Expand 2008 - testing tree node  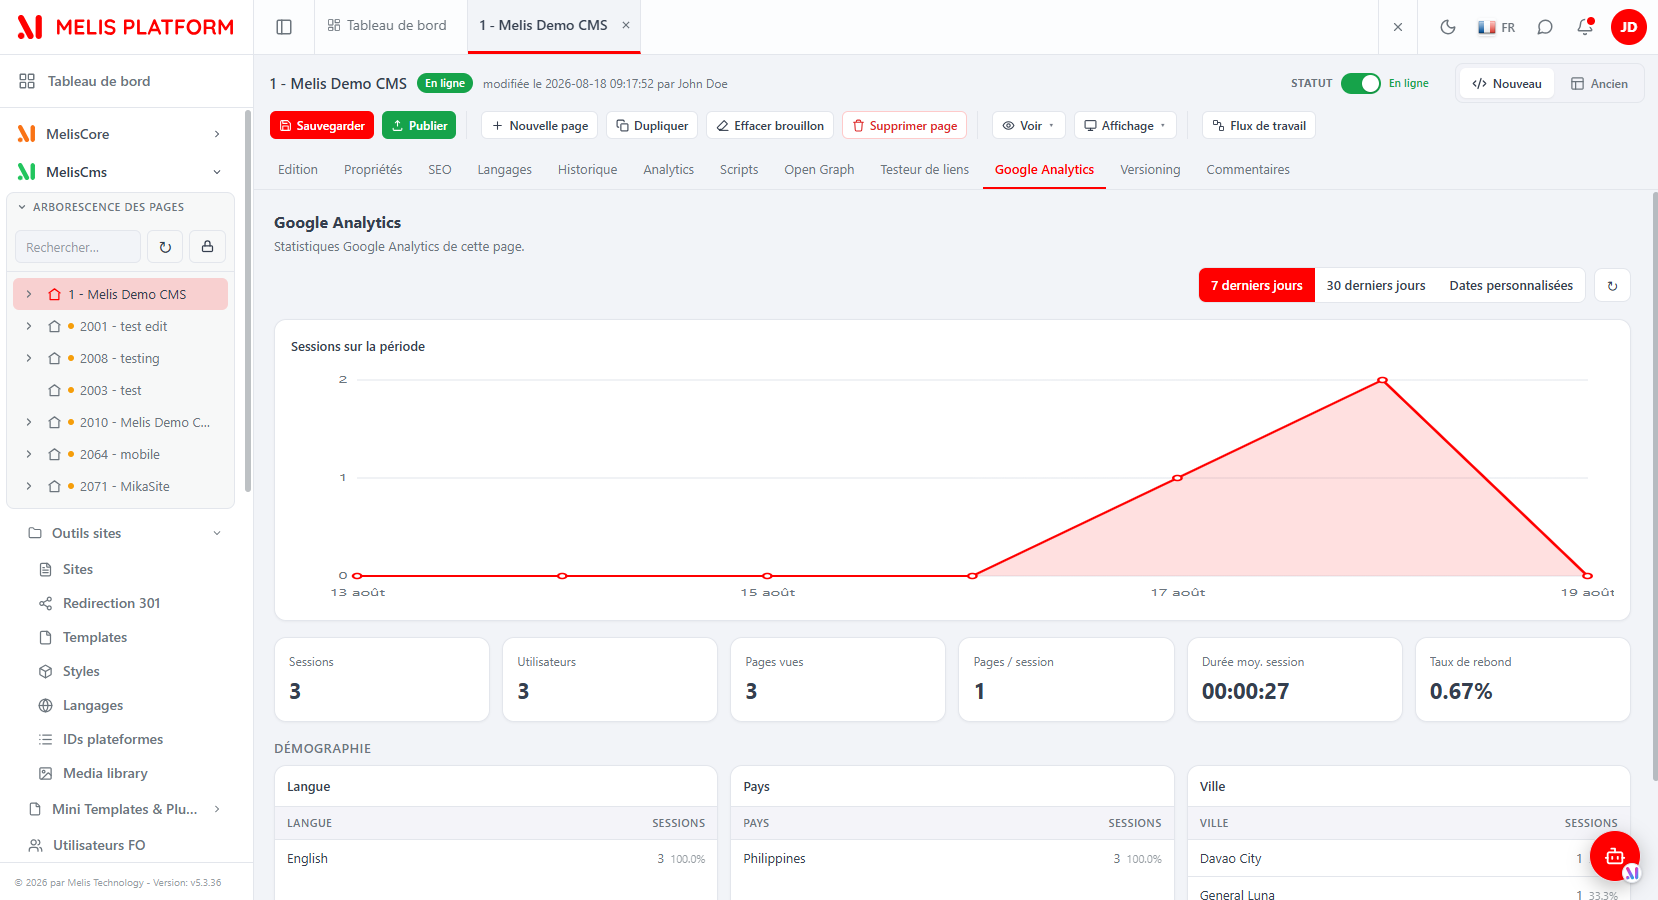click(29, 358)
